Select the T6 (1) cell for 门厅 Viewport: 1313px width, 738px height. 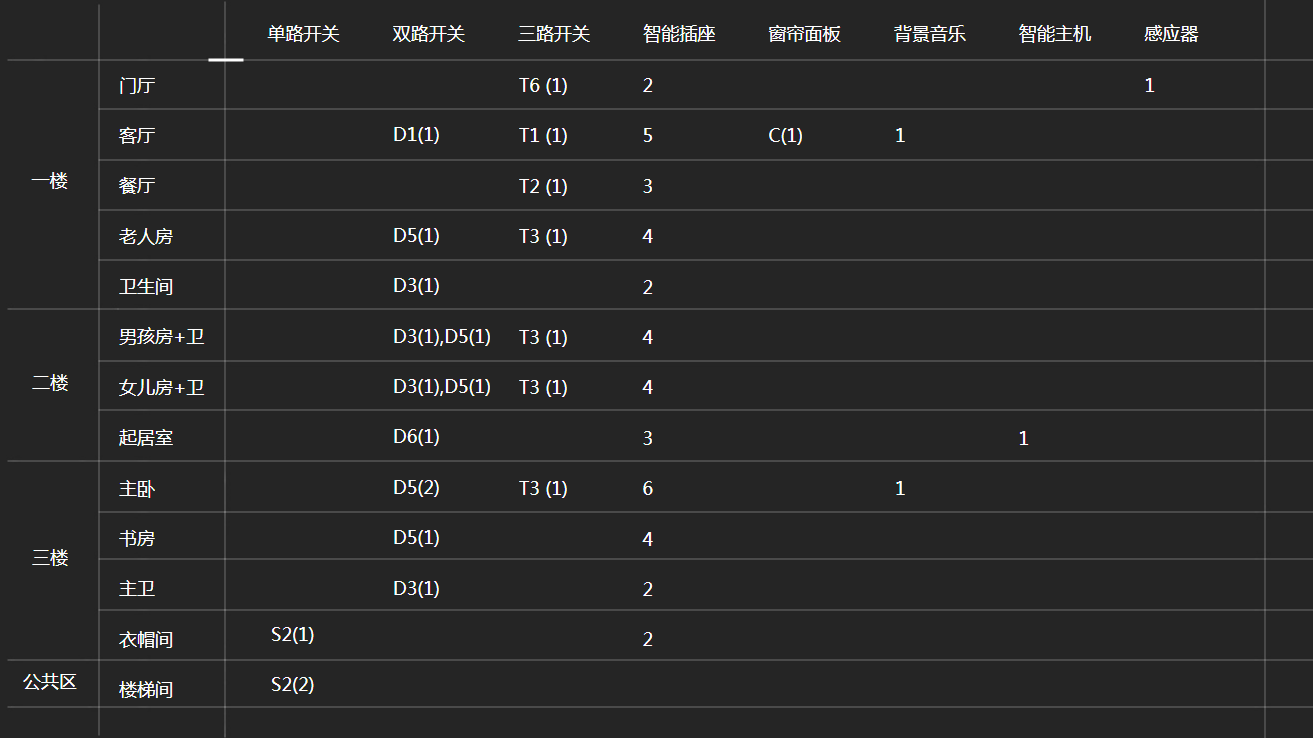point(543,86)
